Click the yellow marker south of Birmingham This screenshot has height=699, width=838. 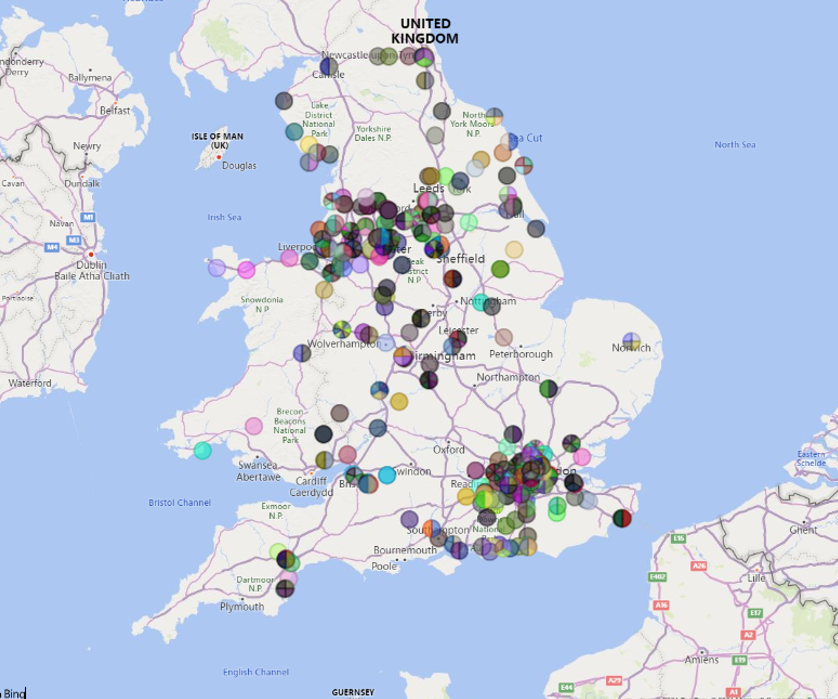click(x=399, y=401)
